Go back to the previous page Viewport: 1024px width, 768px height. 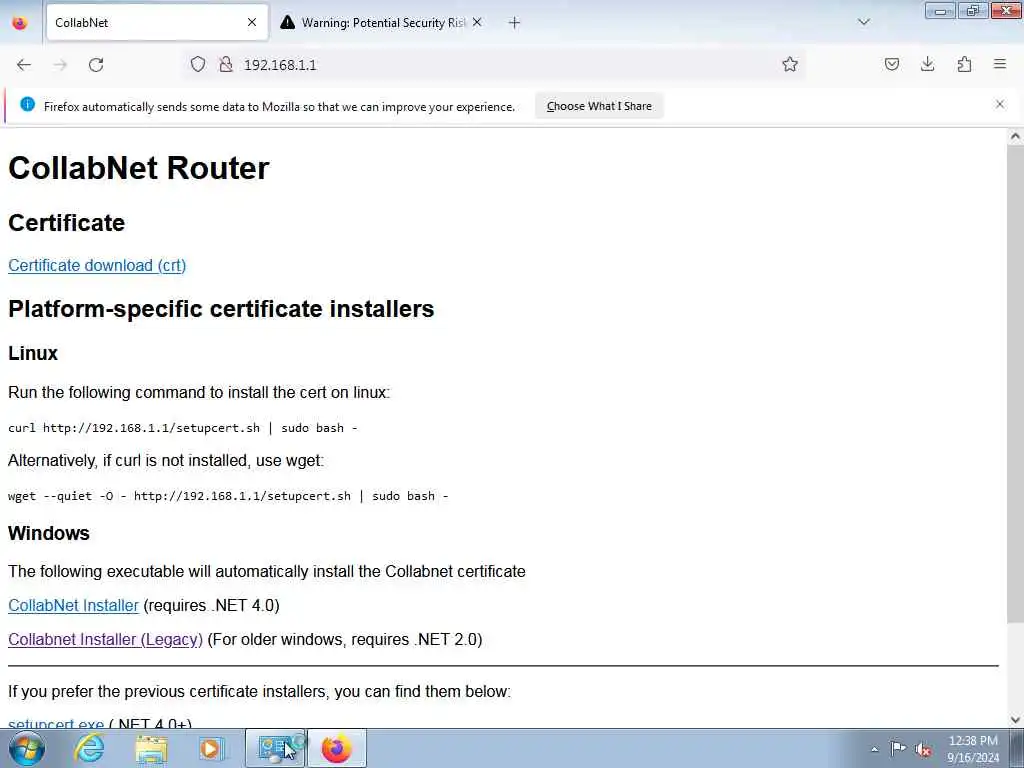pos(24,65)
